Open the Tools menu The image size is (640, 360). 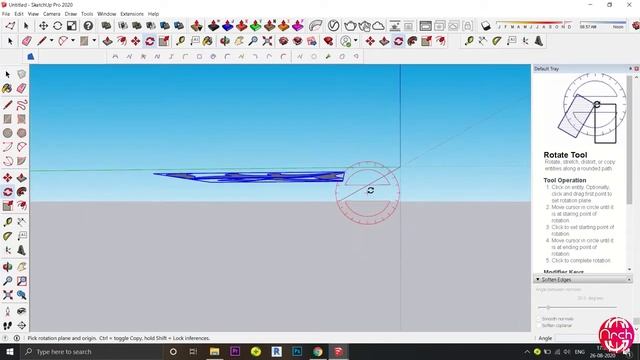(x=87, y=14)
